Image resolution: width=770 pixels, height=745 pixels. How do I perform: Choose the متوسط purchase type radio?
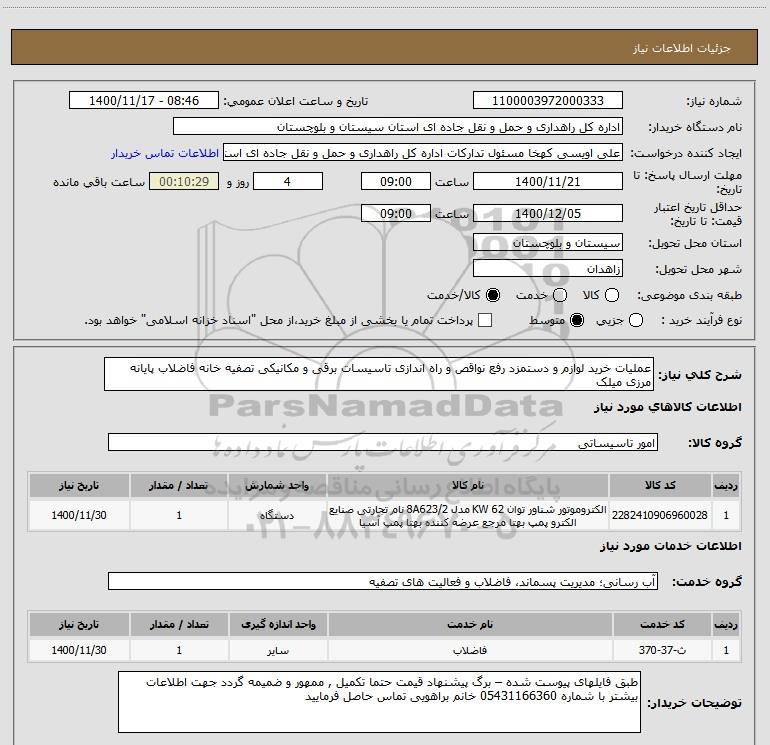[577, 320]
